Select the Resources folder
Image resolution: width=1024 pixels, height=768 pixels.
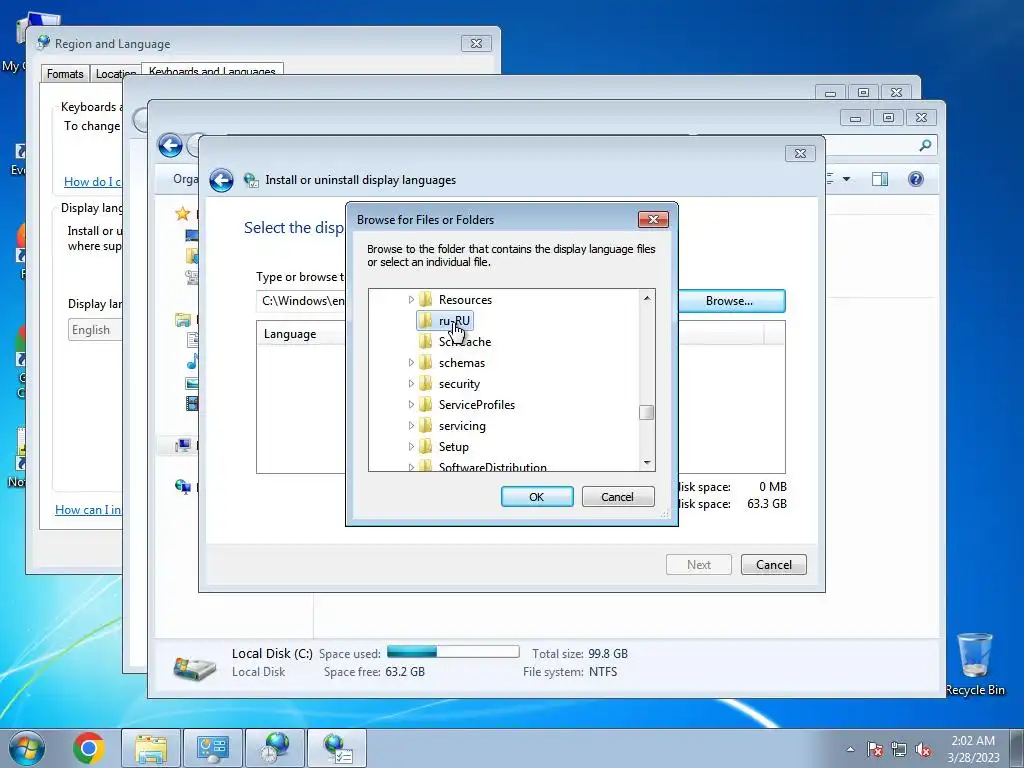(x=465, y=300)
